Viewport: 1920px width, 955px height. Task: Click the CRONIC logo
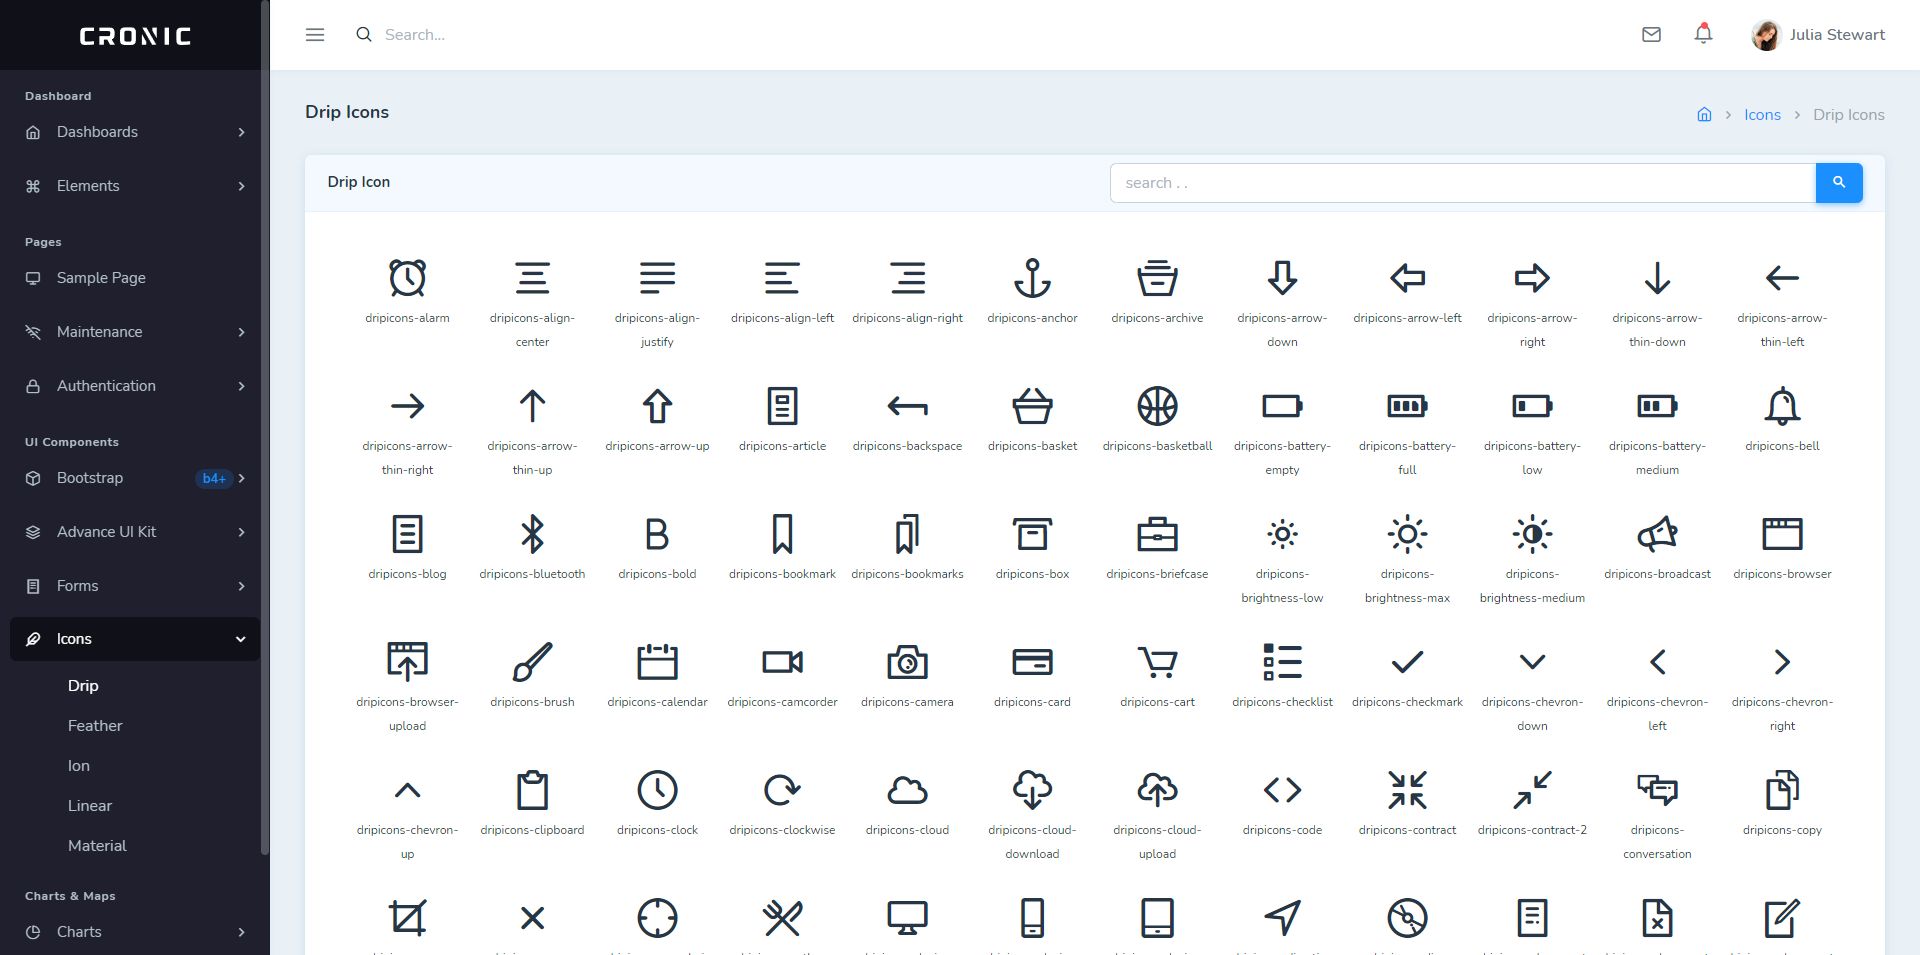pos(135,36)
